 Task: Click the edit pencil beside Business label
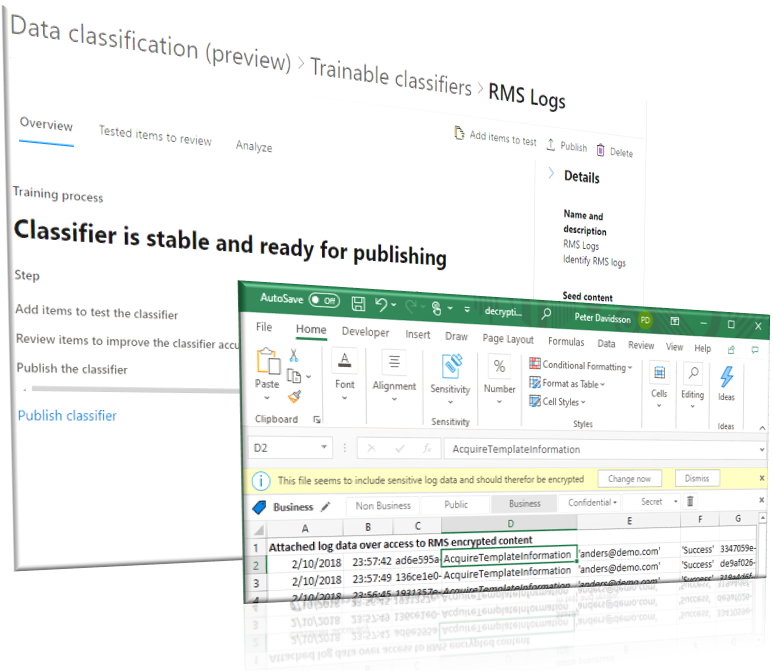tap(325, 506)
